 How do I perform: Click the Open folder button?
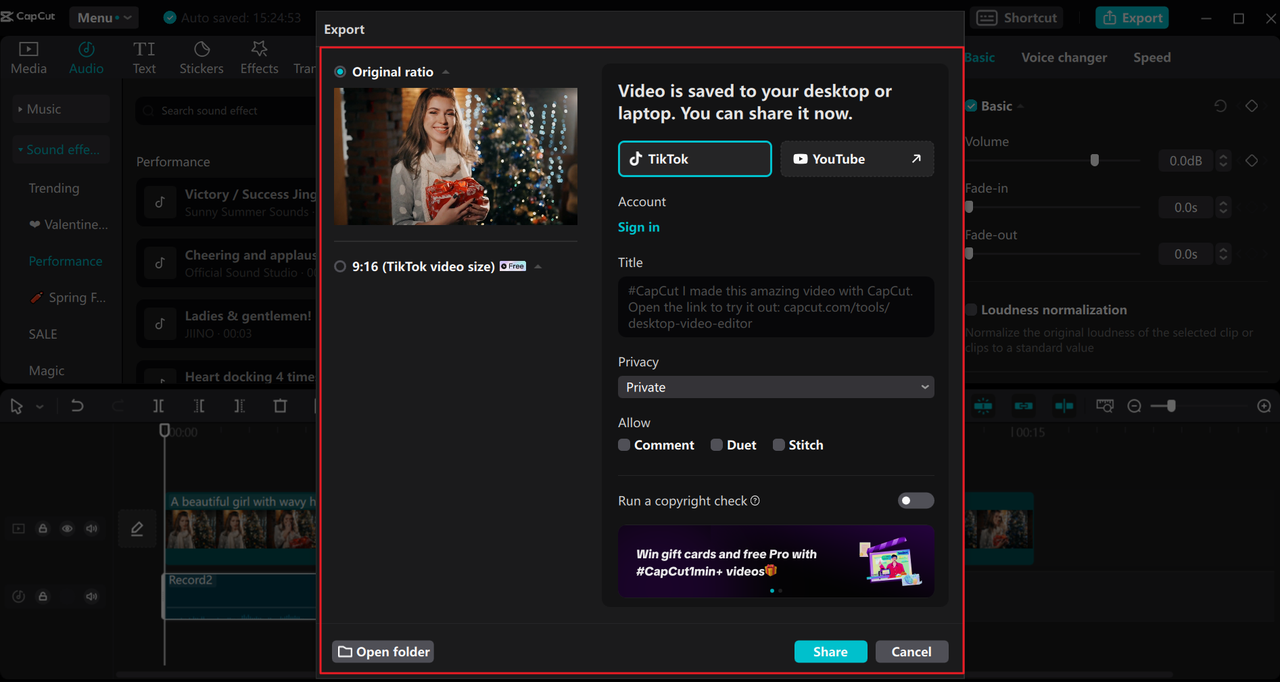pos(383,652)
